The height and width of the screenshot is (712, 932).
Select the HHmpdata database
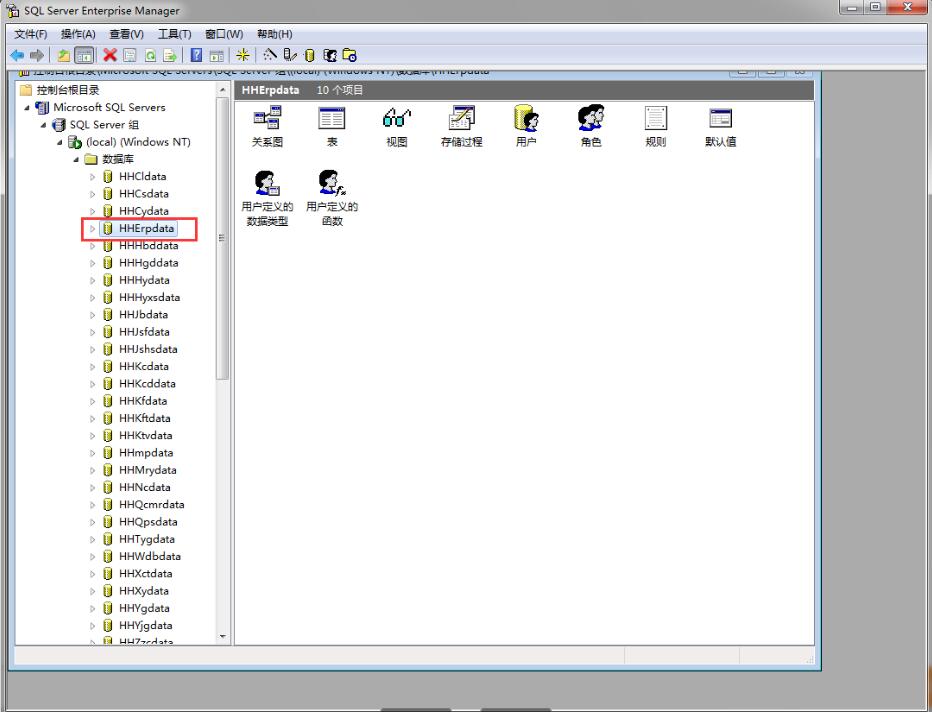(146, 453)
